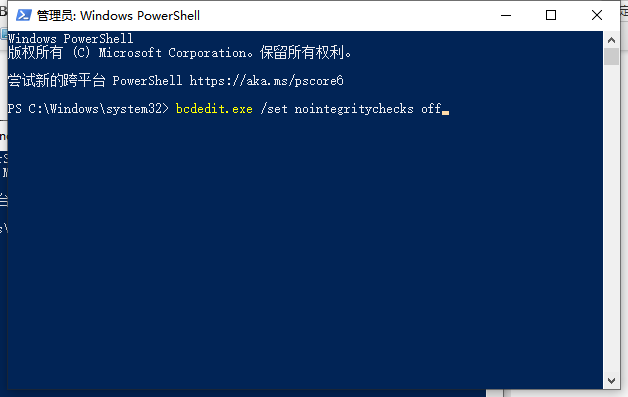Close the administrator PowerShell window
This screenshot has height=397, width=628.
pos(597,16)
